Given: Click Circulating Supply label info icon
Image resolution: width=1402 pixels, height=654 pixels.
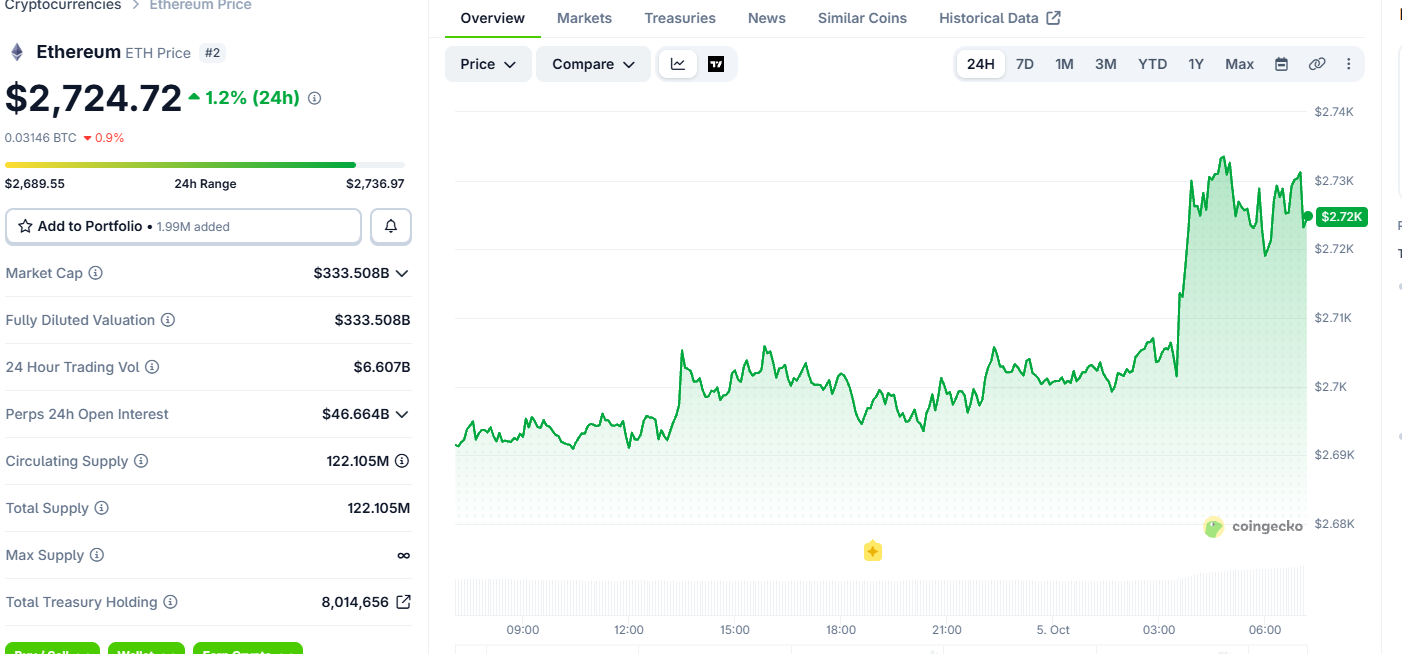Looking at the screenshot, I should click(x=141, y=461).
